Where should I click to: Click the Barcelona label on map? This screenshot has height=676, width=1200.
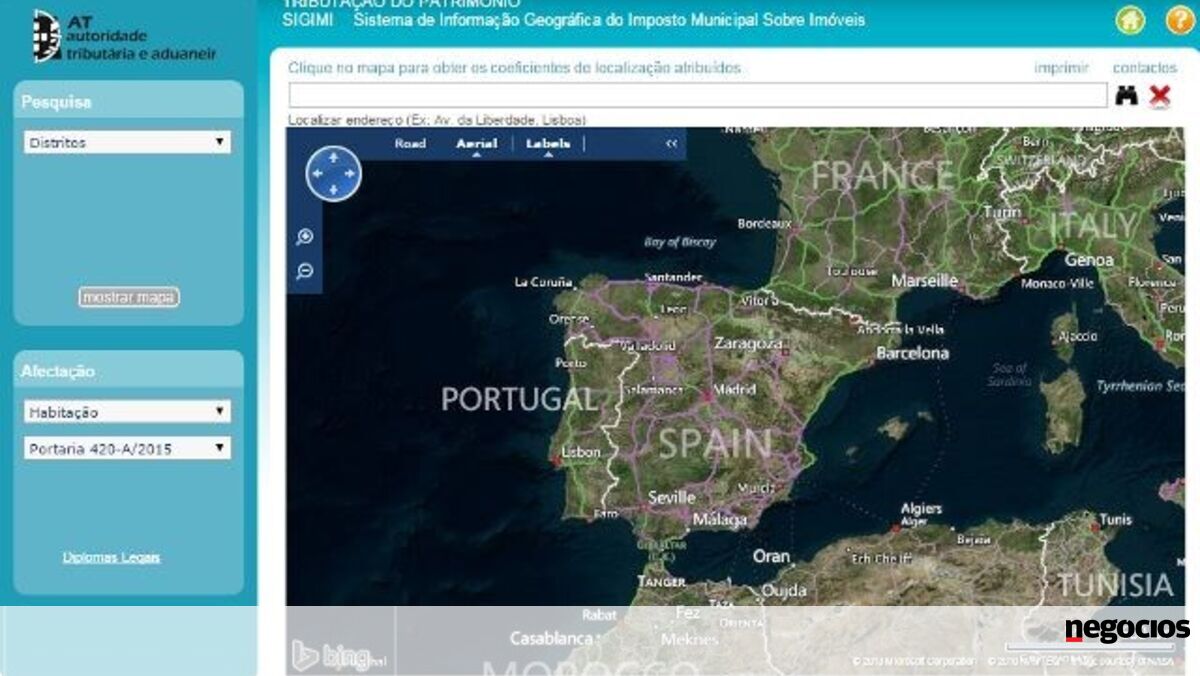[x=912, y=353]
